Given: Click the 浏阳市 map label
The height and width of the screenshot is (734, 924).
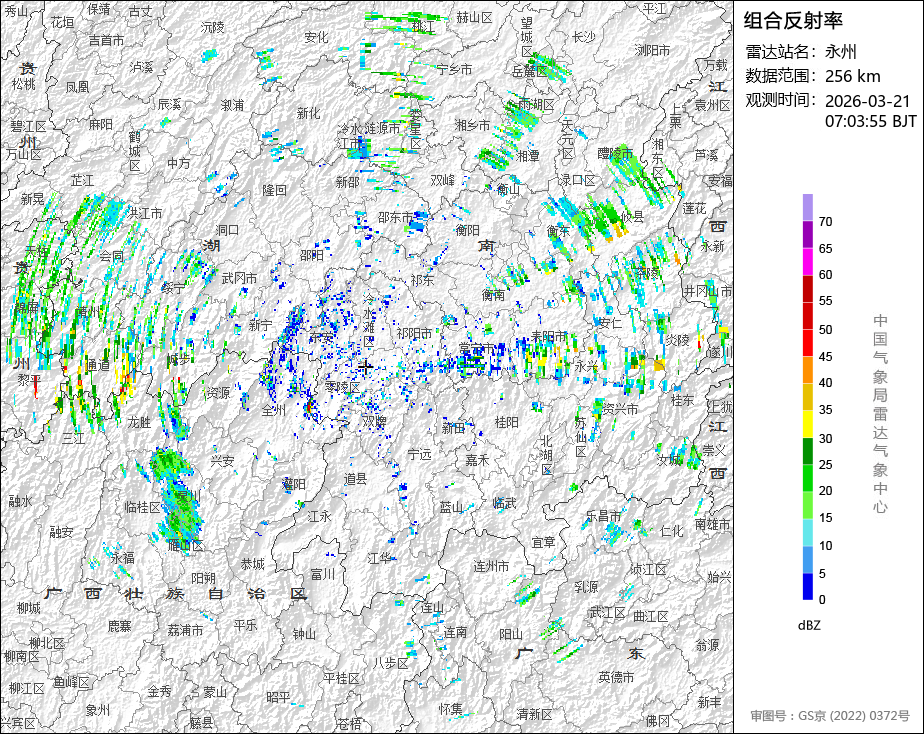Looking at the screenshot, I should pyautogui.click(x=652, y=51).
